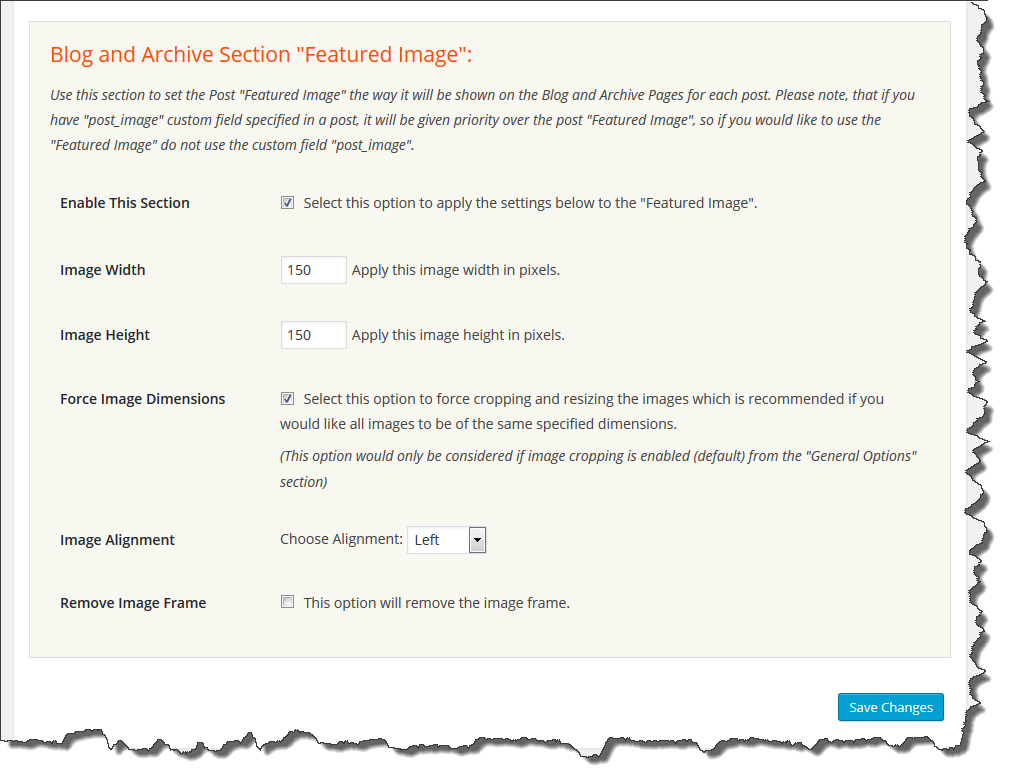Click the 'Enable This Section' label
This screenshot has height=777, width=1010.
pyautogui.click(x=125, y=203)
